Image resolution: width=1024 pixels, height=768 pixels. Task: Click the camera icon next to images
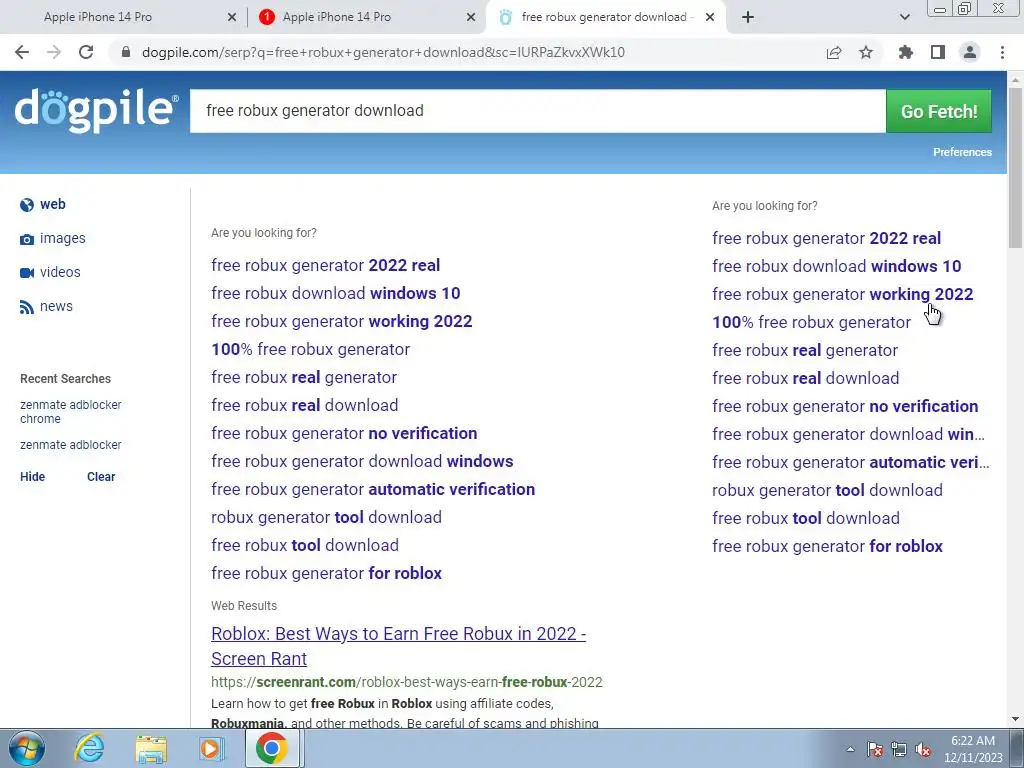27,240
